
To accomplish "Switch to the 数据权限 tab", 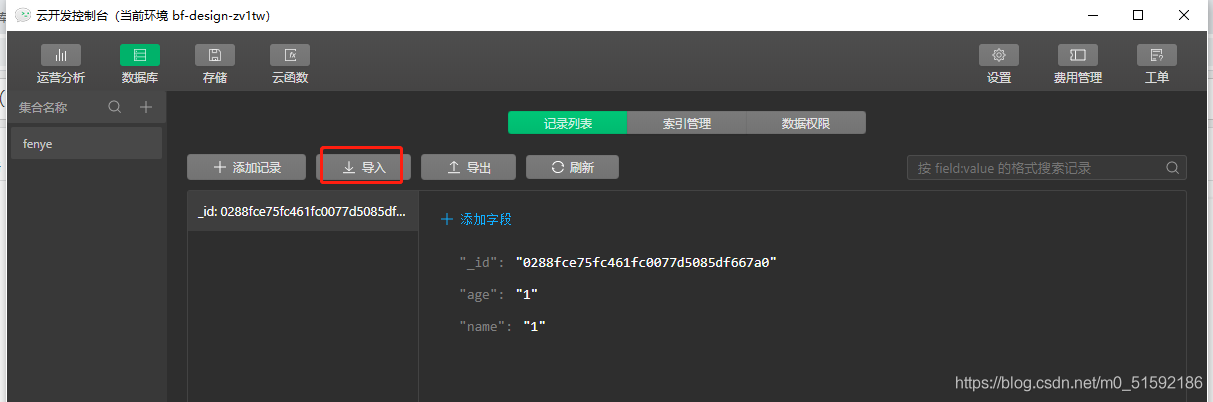I will pyautogui.click(x=806, y=123).
